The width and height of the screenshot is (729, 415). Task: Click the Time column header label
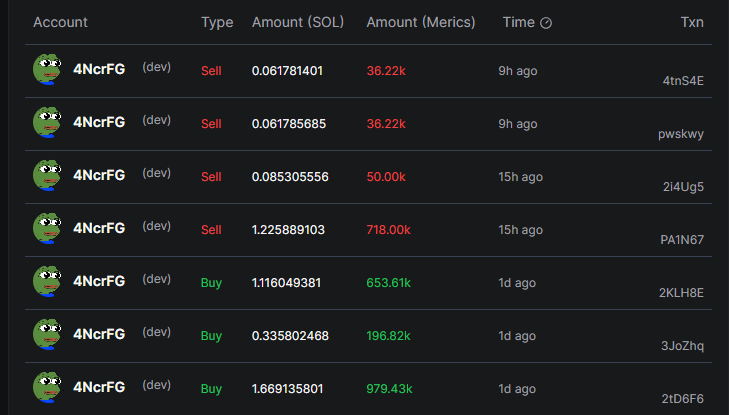(x=519, y=22)
